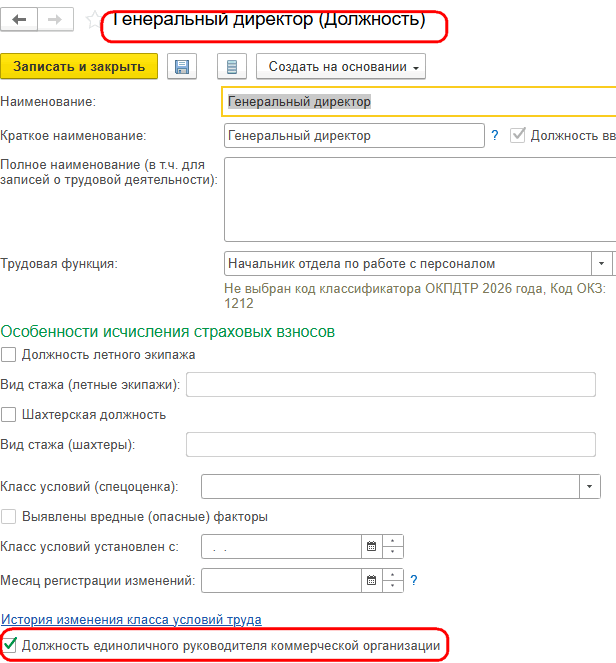Toggle Выявлены вредные (опасные) факторы checkbox
This screenshot has height=663, width=616.
pos(8,516)
